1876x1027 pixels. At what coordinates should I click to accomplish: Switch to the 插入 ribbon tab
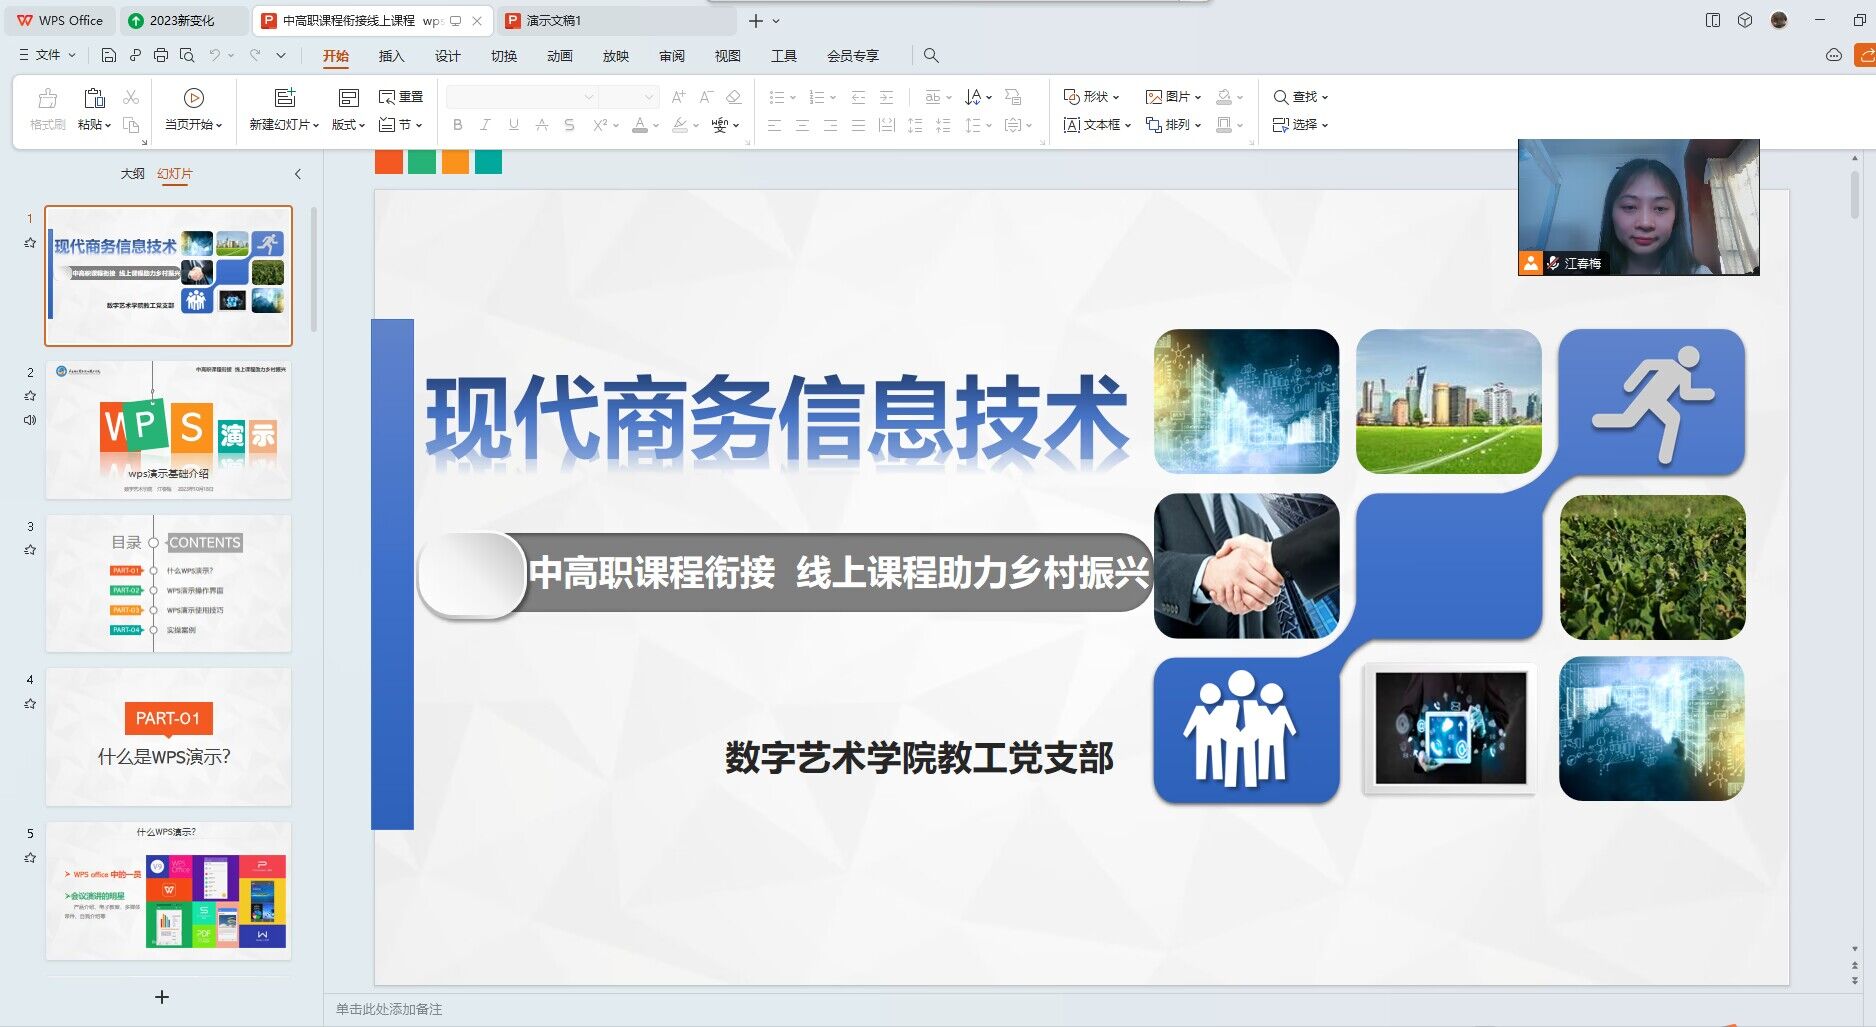click(391, 56)
